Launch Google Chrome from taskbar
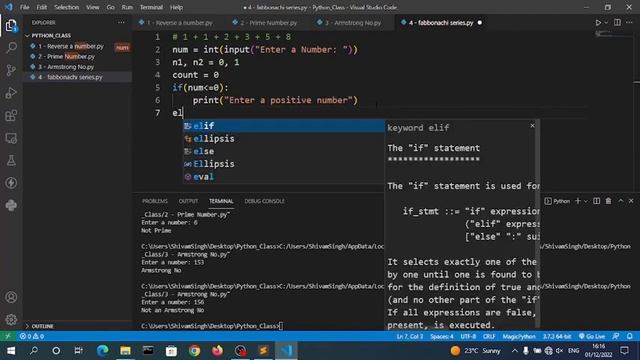 195,351
